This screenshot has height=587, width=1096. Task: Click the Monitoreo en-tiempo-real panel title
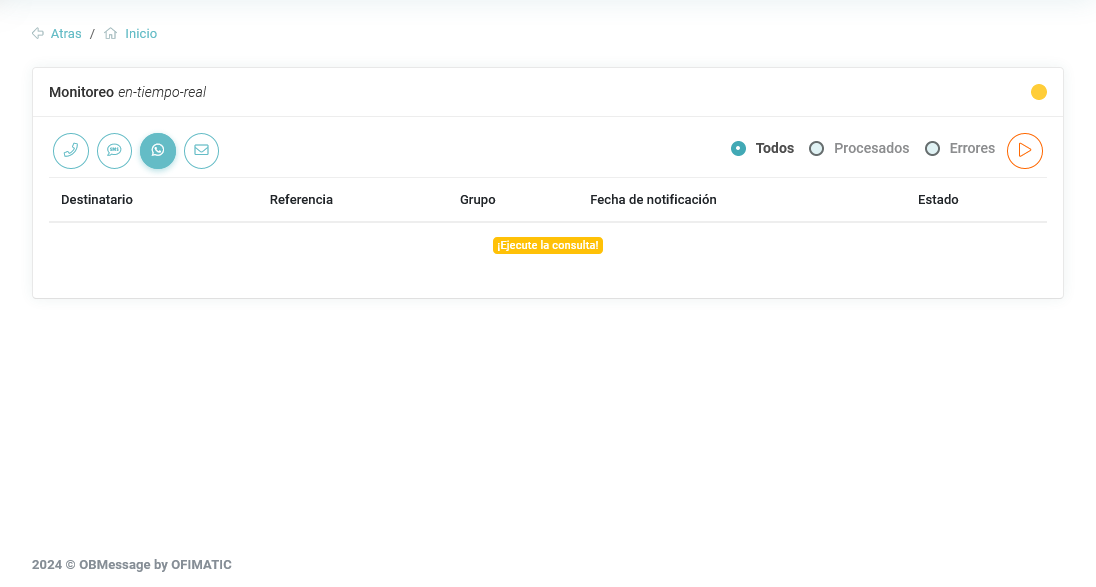(x=127, y=92)
